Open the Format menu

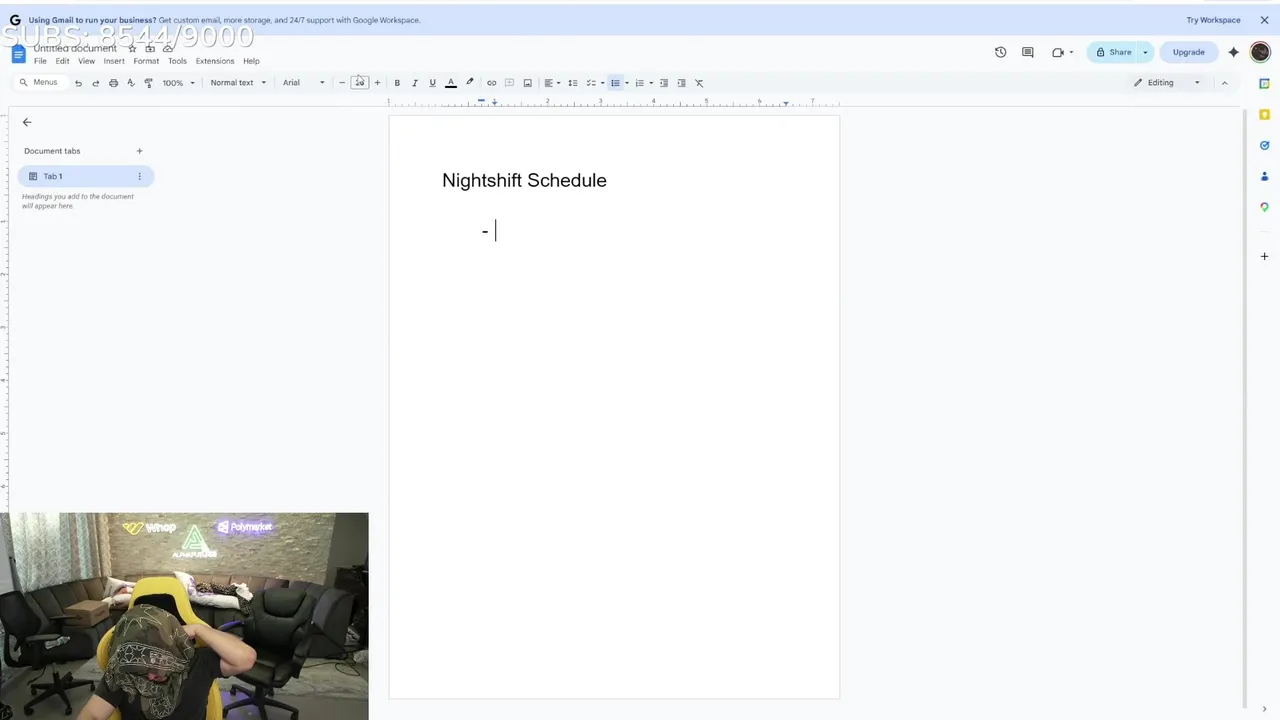[146, 61]
